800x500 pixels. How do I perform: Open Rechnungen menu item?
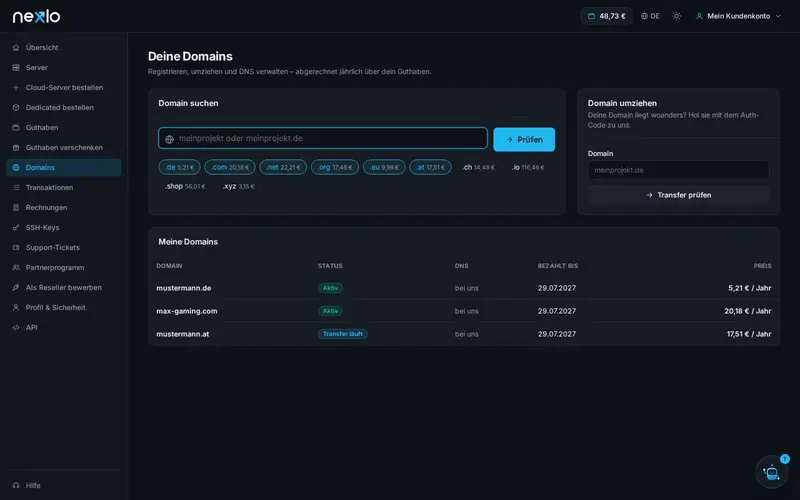(x=64, y=208)
